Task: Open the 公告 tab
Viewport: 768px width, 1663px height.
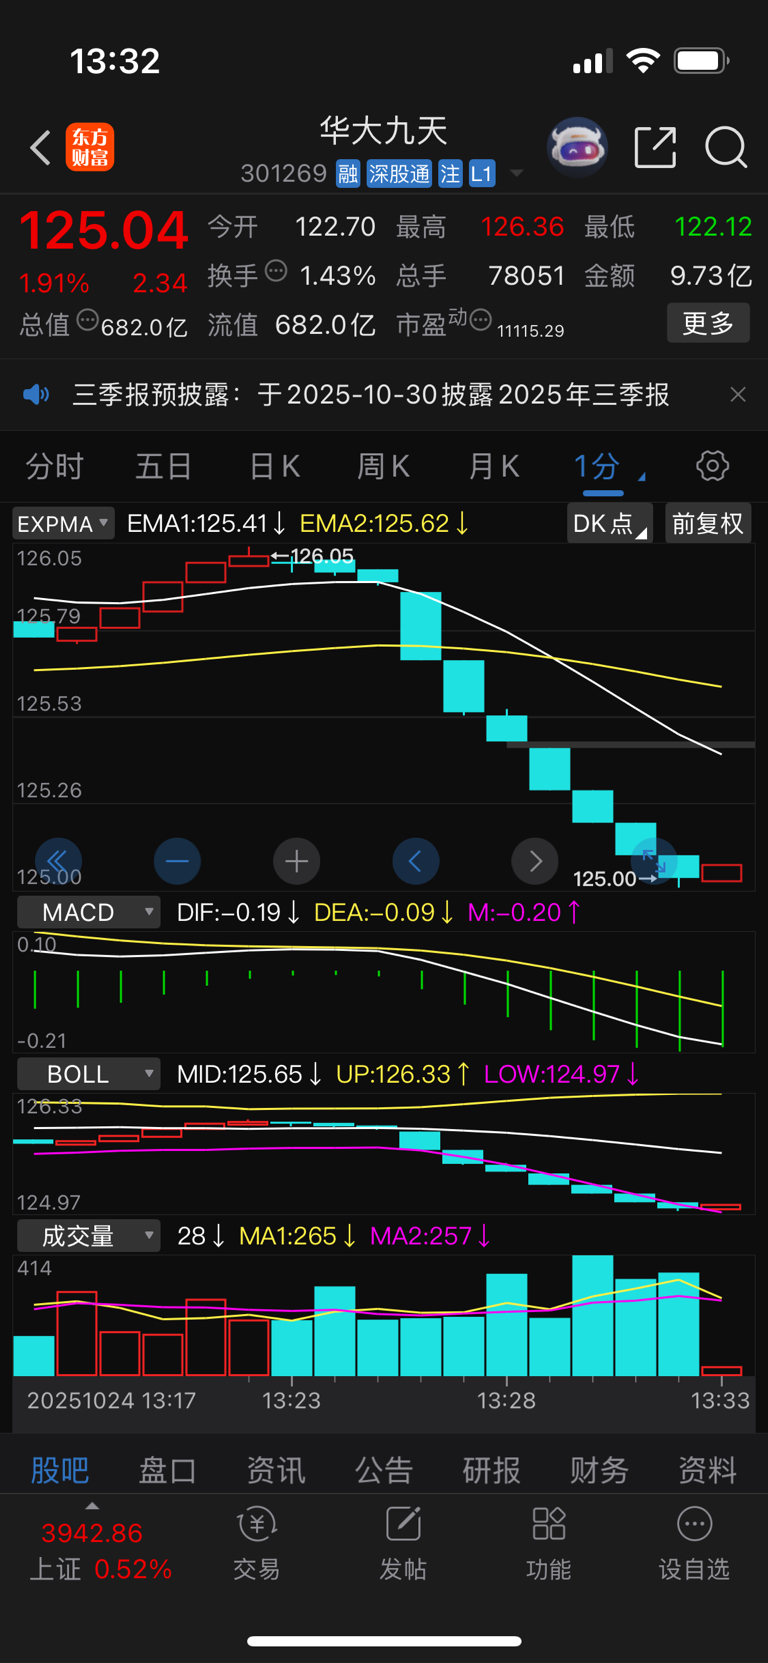Action: pyautogui.click(x=384, y=1470)
